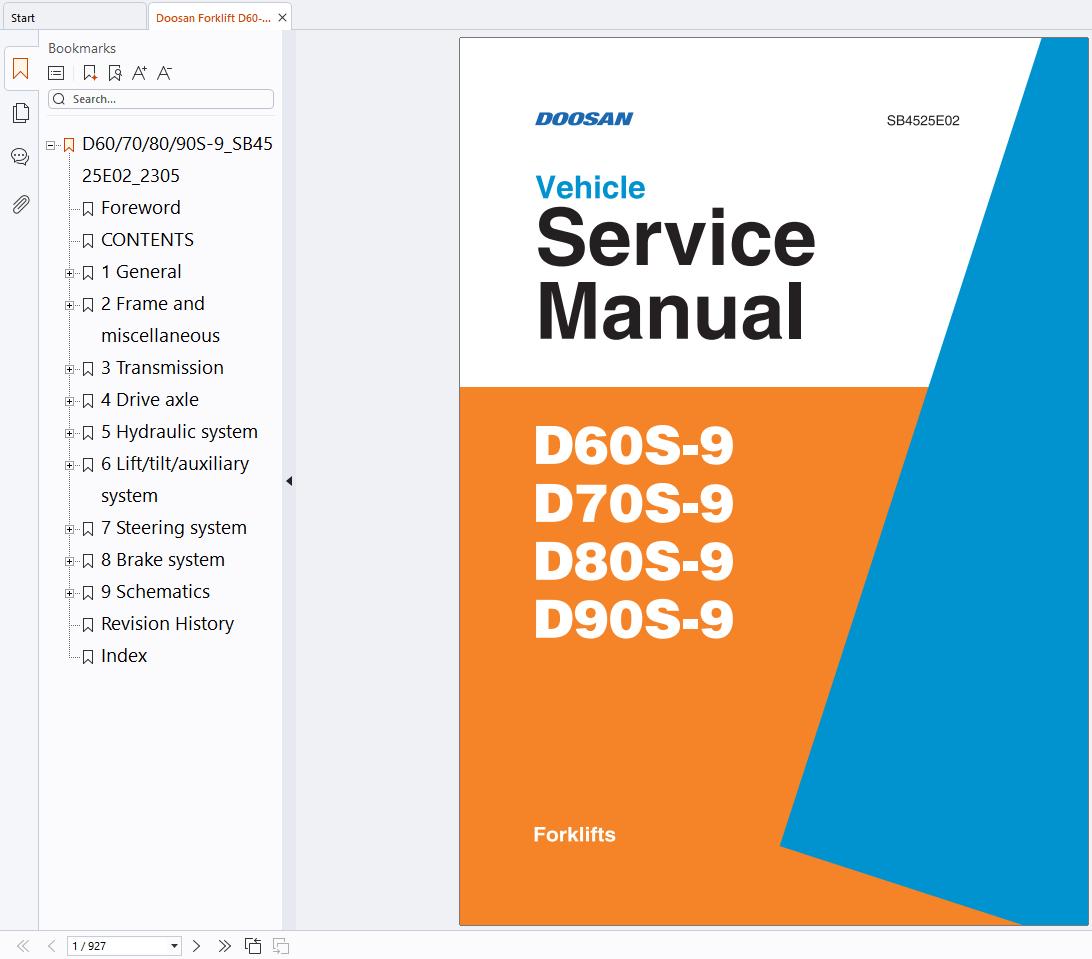Open the Foreword bookmark

[x=141, y=208]
